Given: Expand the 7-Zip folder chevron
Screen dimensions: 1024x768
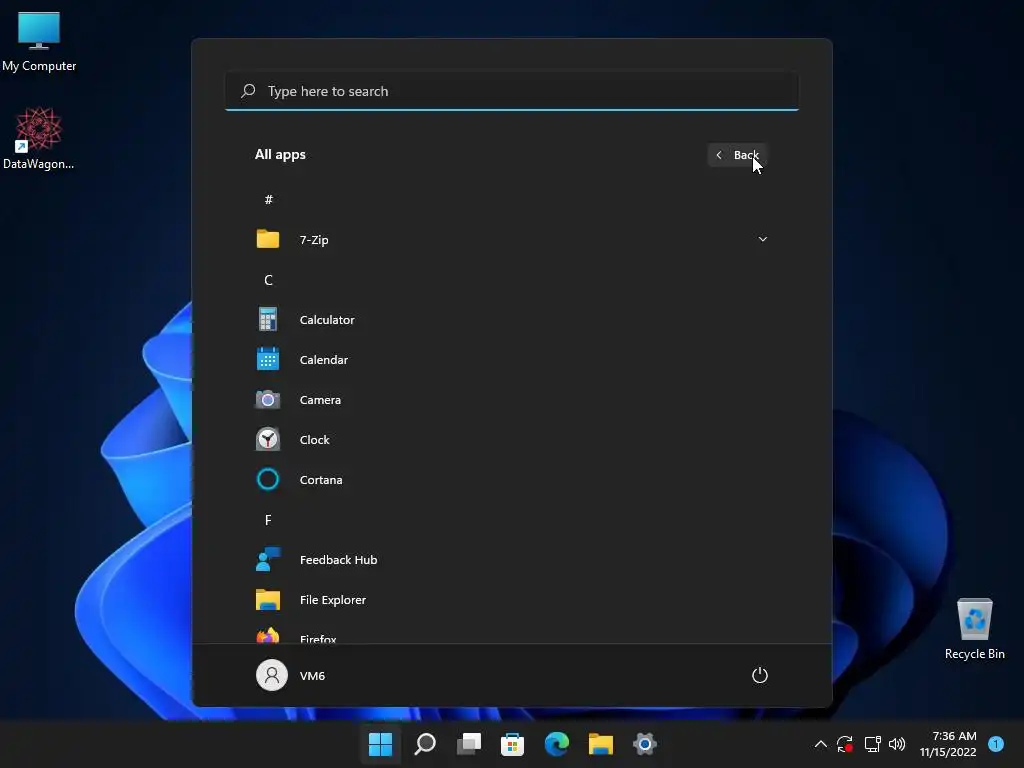Looking at the screenshot, I should 762,239.
